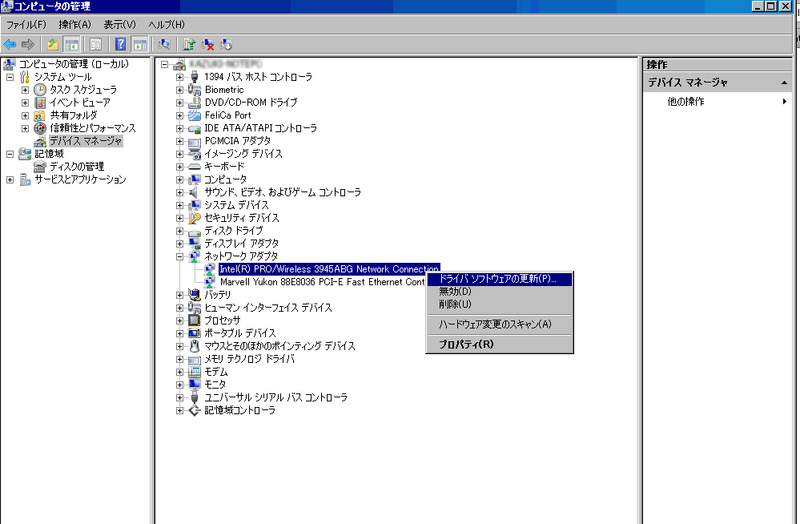Collapse the システム ツール node

10,77
